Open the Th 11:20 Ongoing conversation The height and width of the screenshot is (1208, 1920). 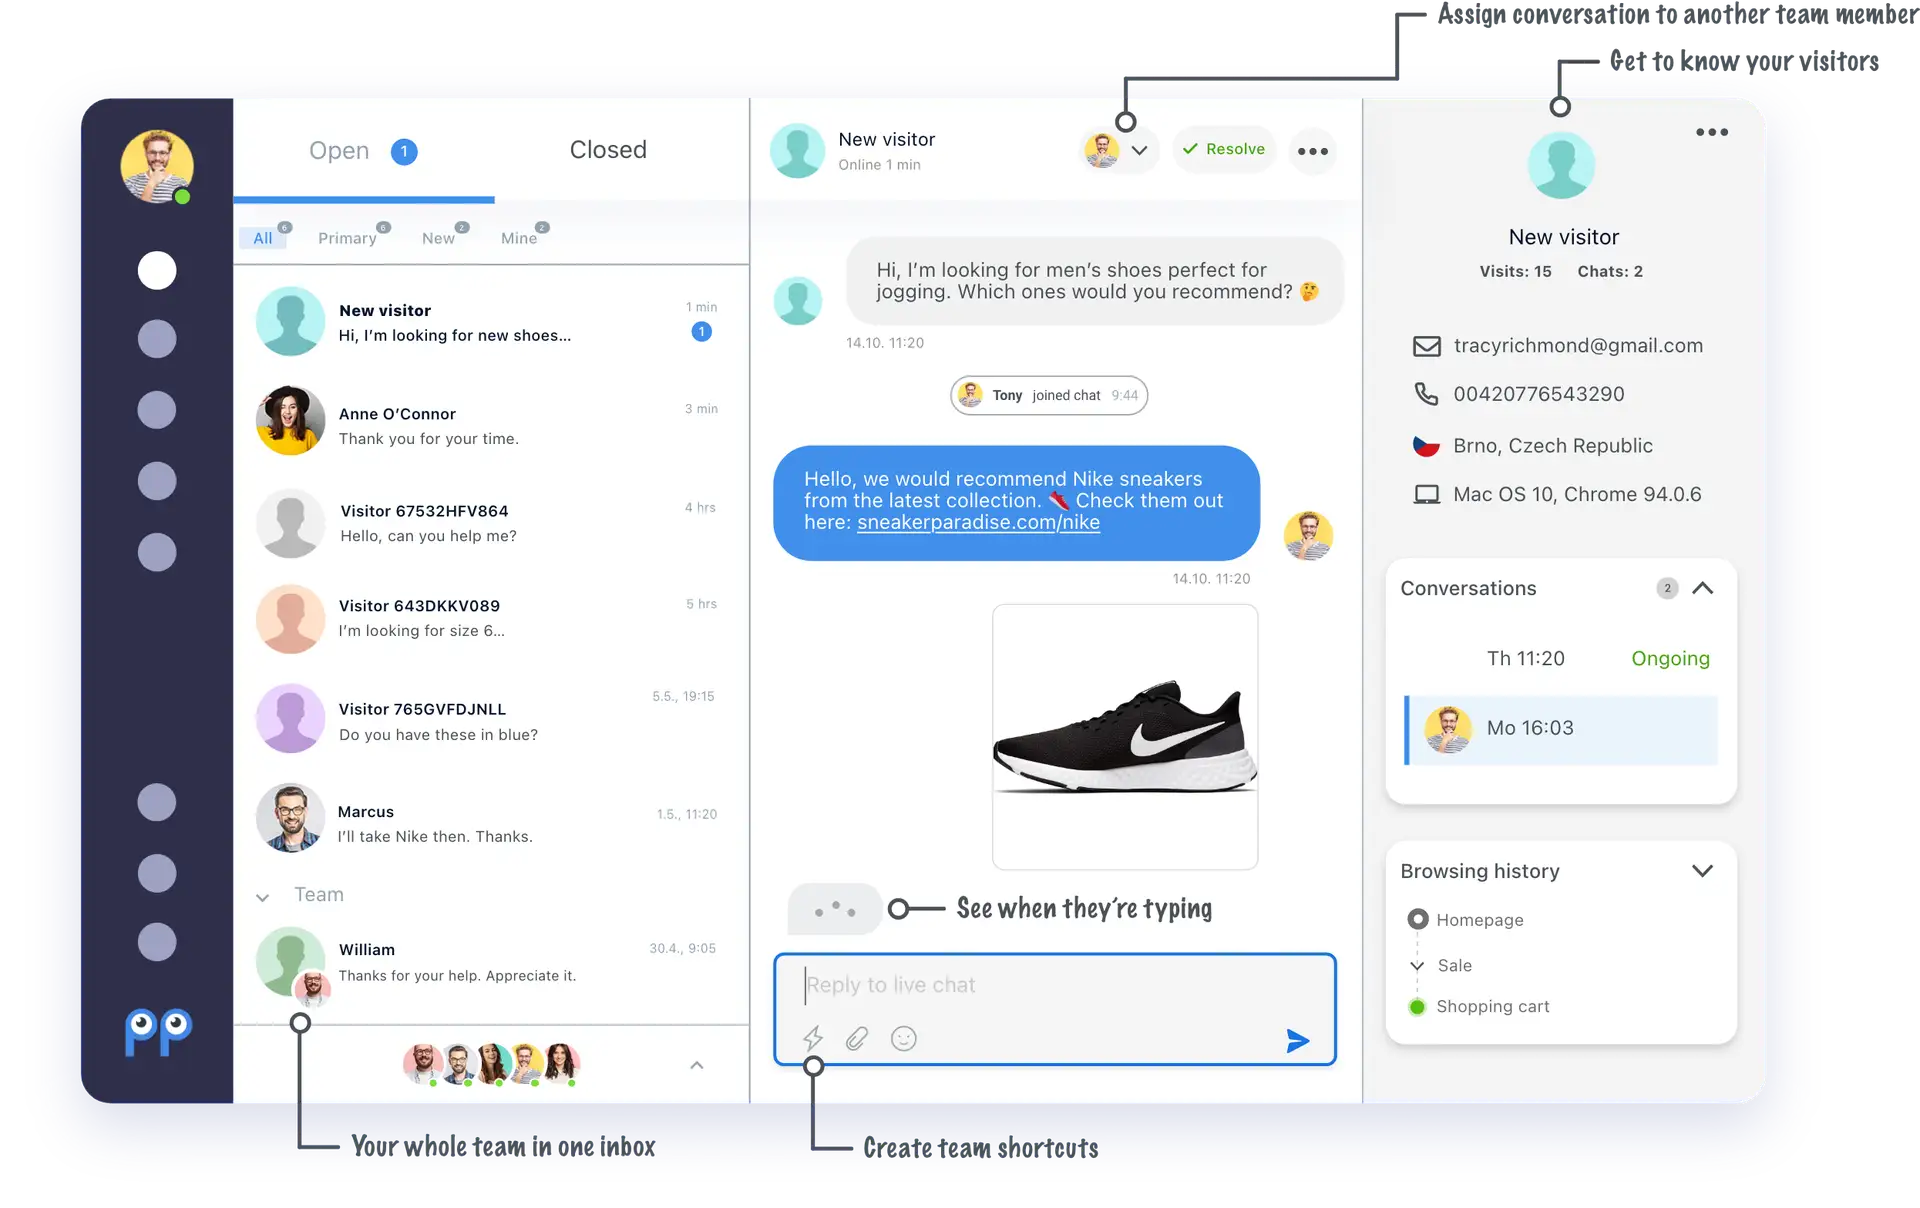coord(1561,658)
